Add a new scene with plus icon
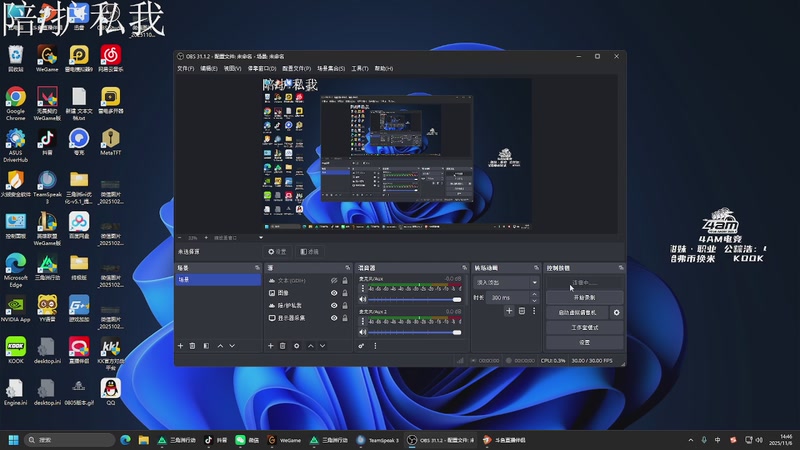Image resolution: width=800 pixels, height=450 pixels. click(x=180, y=346)
